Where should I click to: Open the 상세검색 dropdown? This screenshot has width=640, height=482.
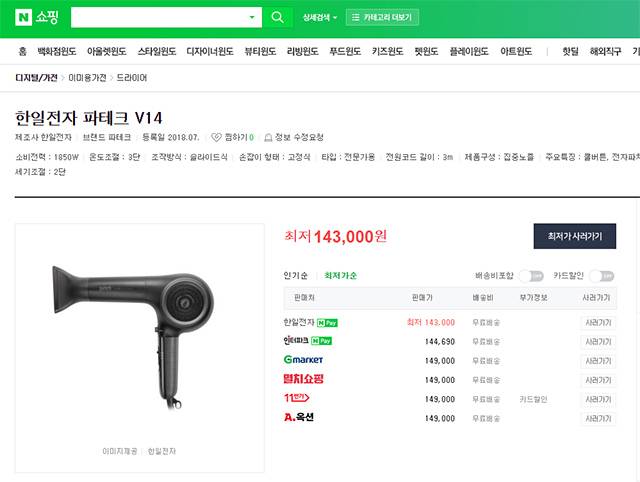click(320, 18)
